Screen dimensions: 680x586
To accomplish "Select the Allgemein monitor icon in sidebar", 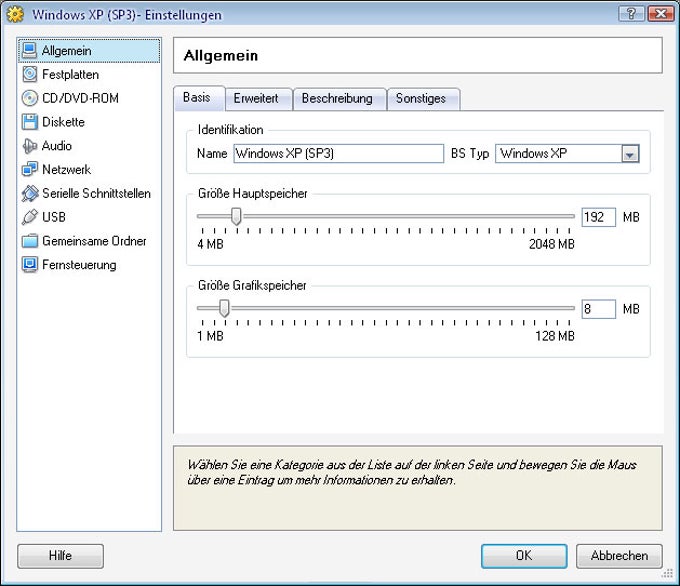I will (29, 50).
